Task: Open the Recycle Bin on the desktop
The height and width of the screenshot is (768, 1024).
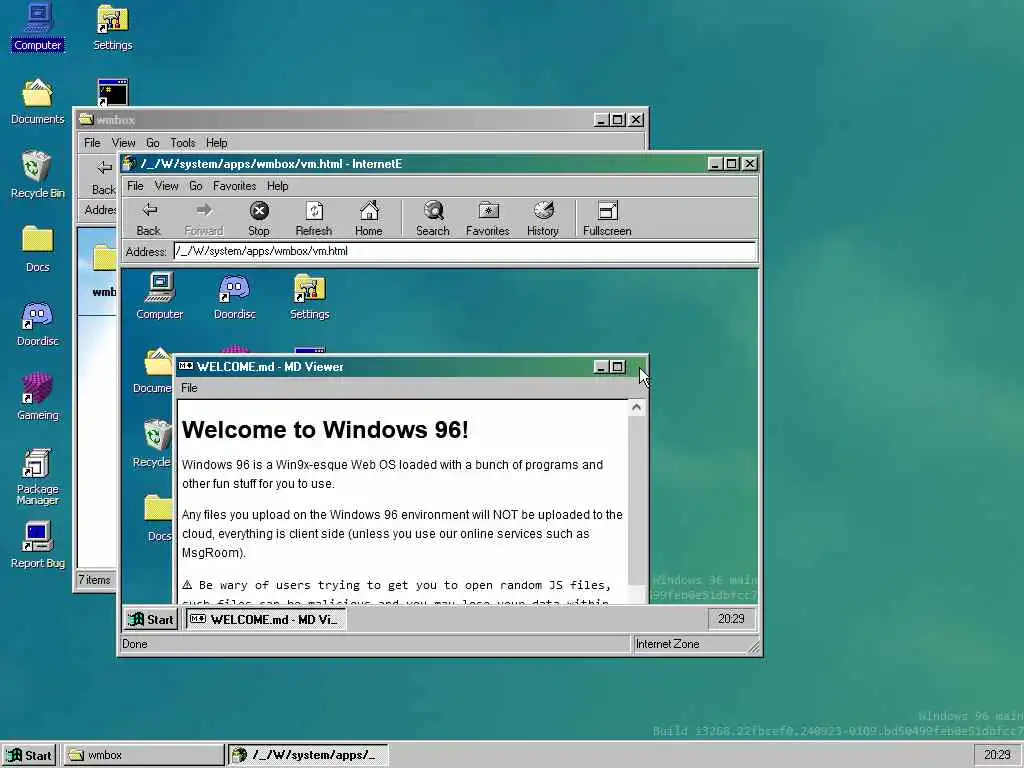Action: [37, 174]
